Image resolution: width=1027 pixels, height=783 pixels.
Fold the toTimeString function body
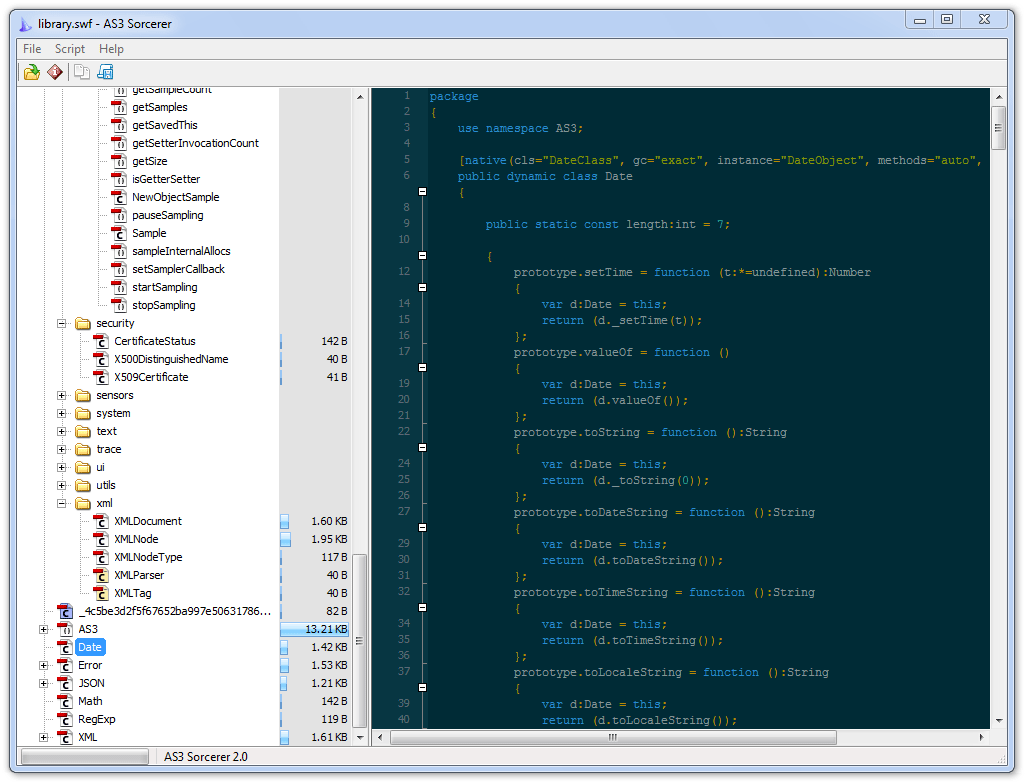pos(422,607)
